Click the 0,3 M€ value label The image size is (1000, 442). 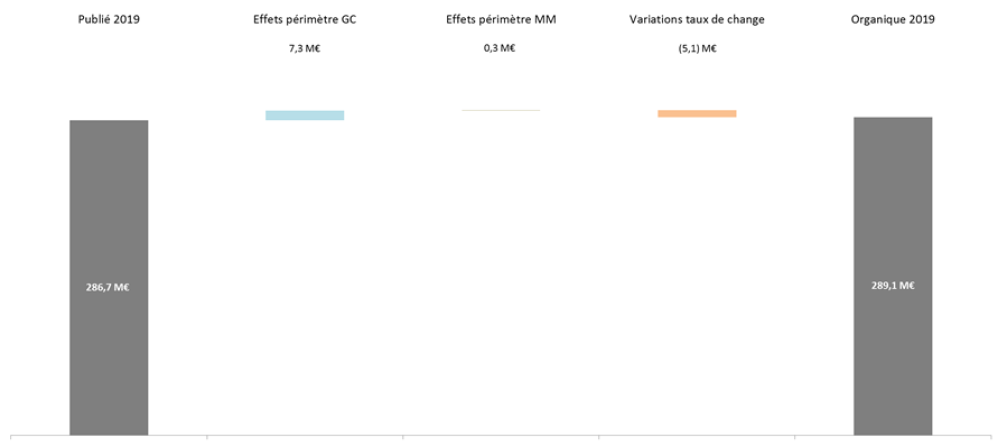tap(500, 48)
